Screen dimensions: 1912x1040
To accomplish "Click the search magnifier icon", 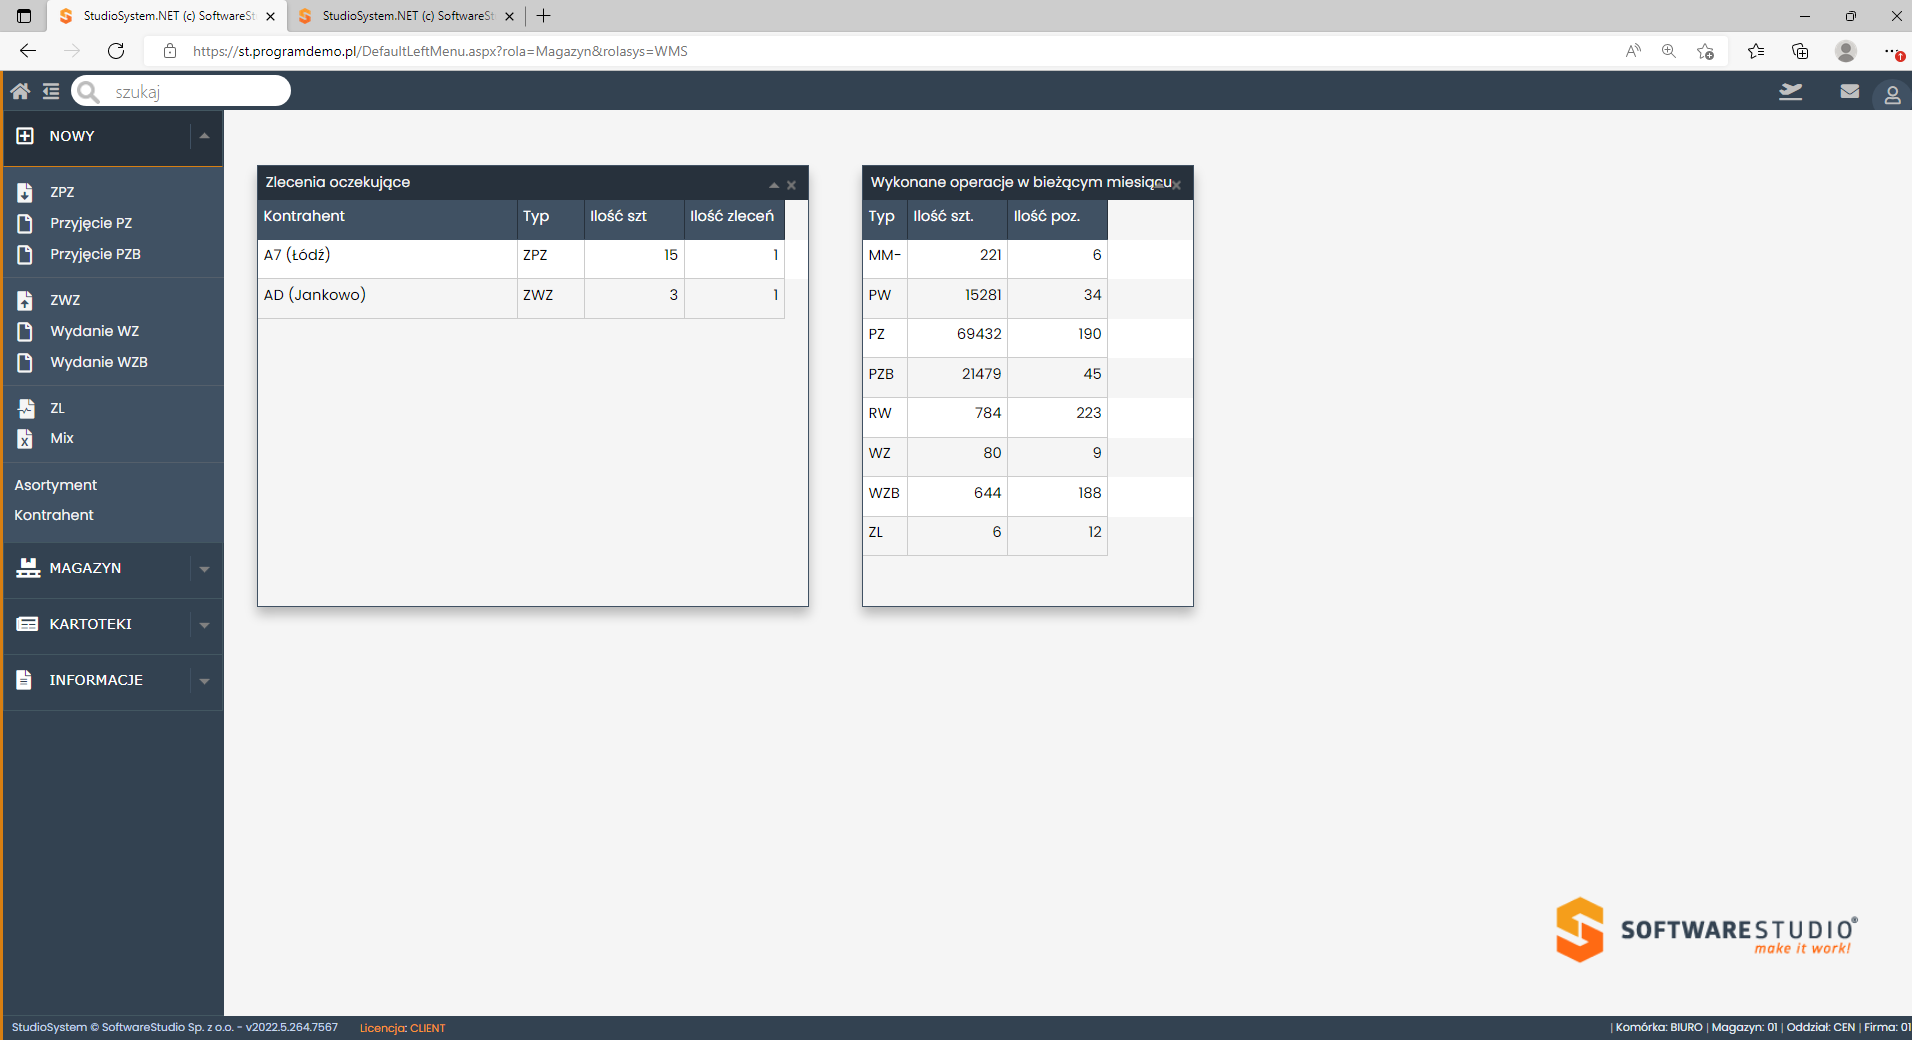I will [x=88, y=92].
